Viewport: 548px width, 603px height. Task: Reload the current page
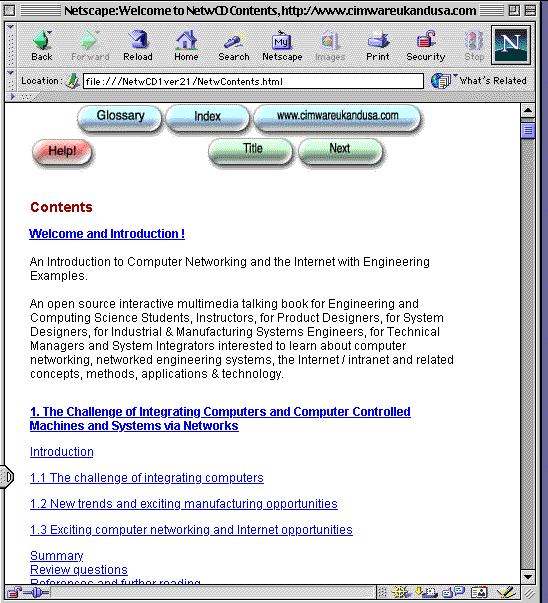click(138, 45)
